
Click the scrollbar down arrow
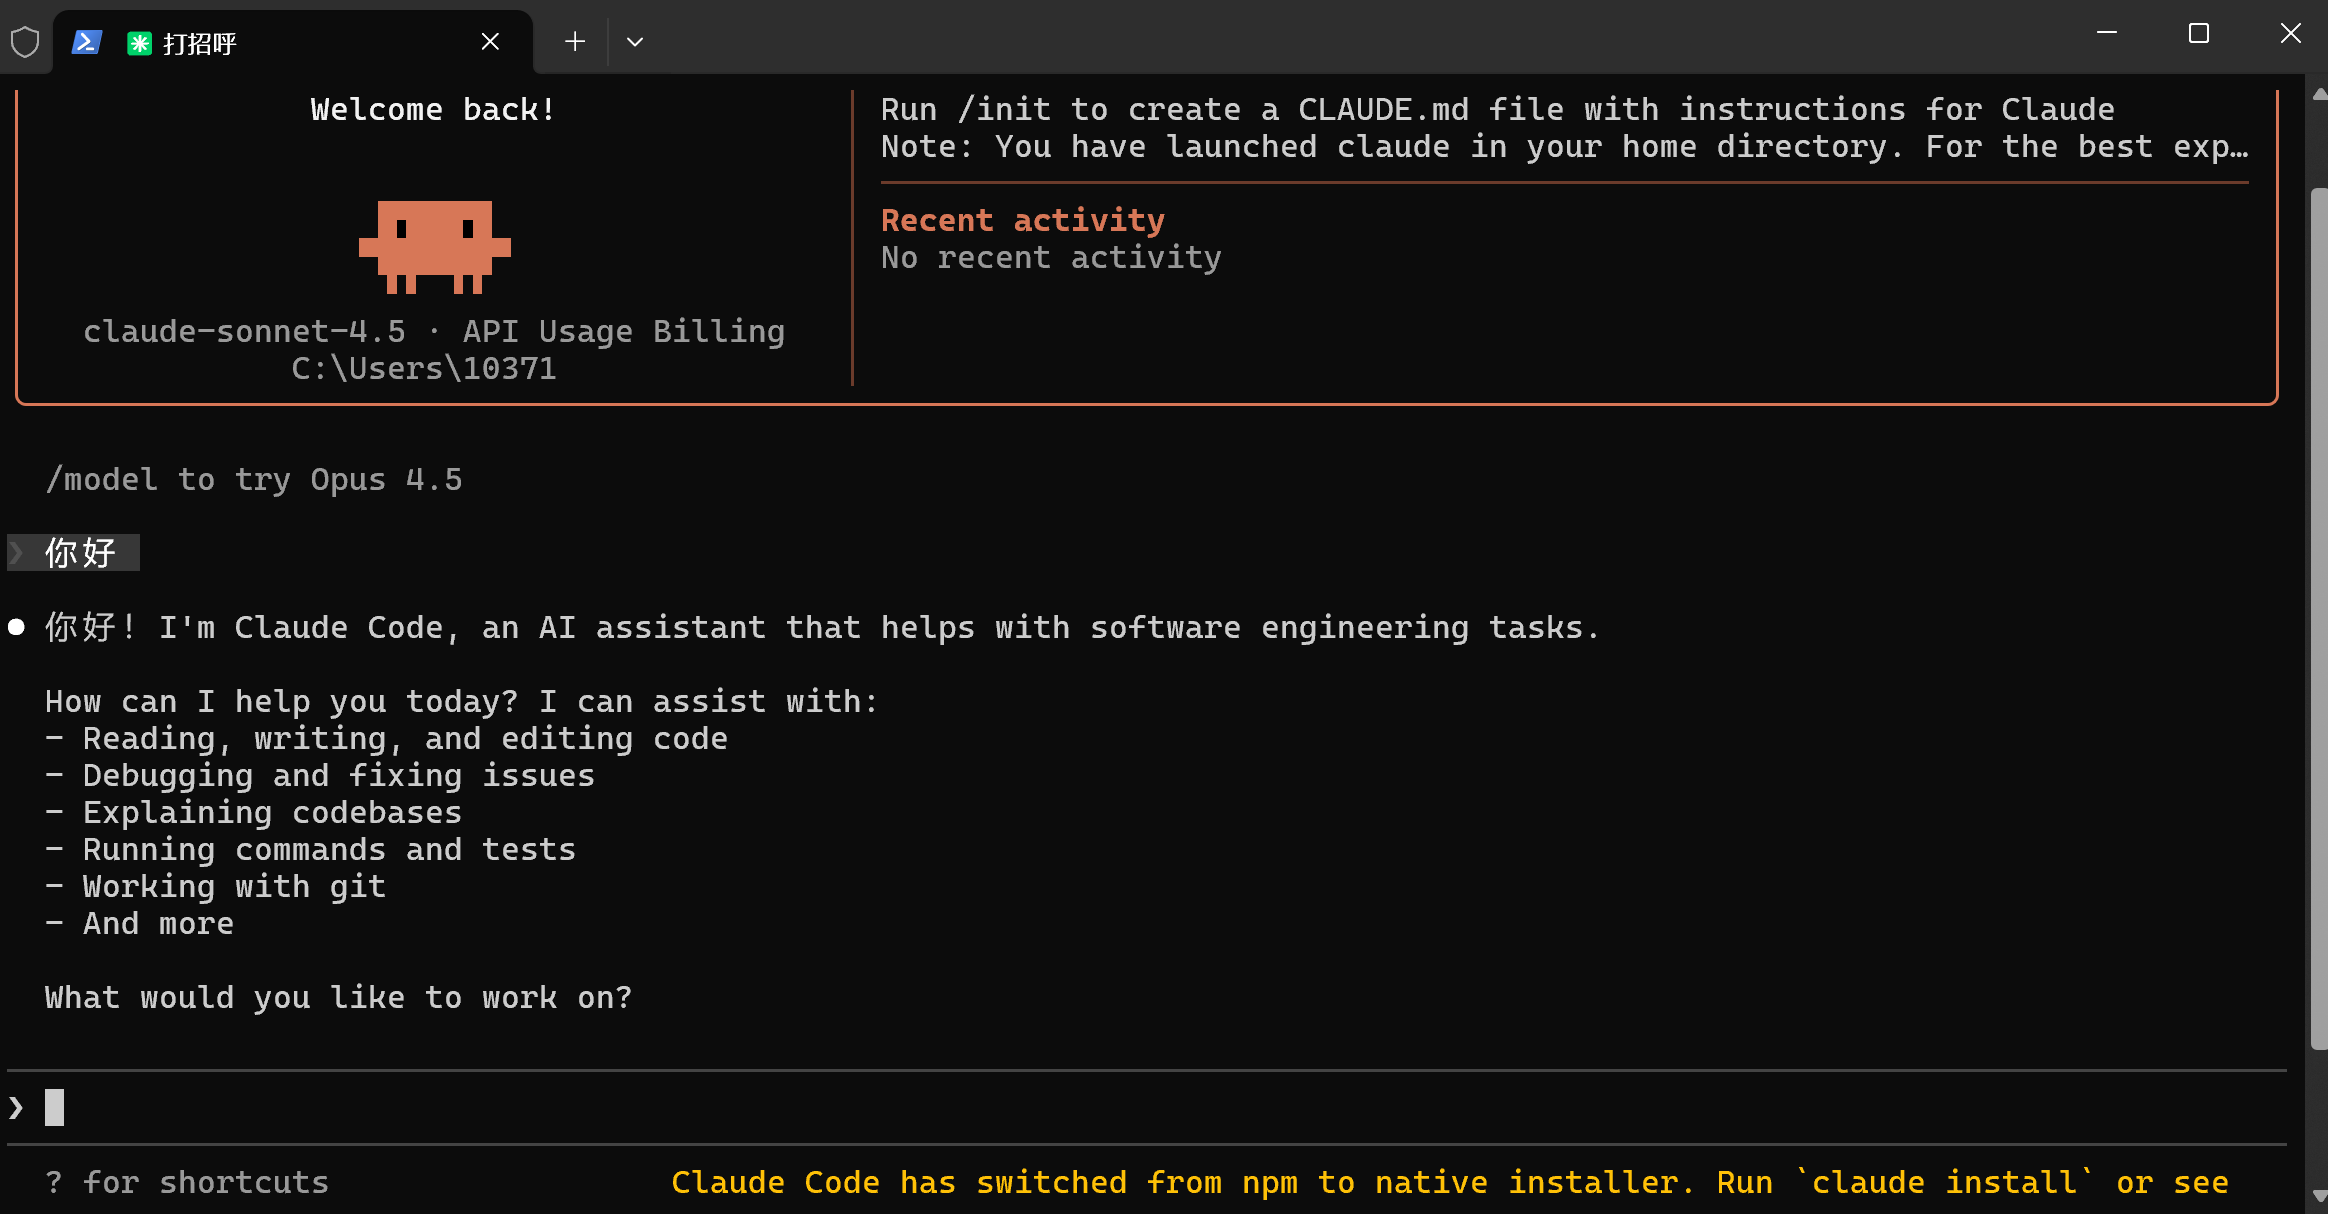[2319, 1196]
